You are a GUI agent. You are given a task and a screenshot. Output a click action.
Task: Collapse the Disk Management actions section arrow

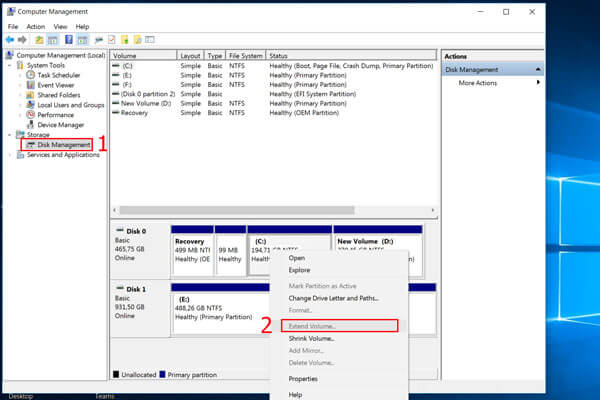coord(538,69)
